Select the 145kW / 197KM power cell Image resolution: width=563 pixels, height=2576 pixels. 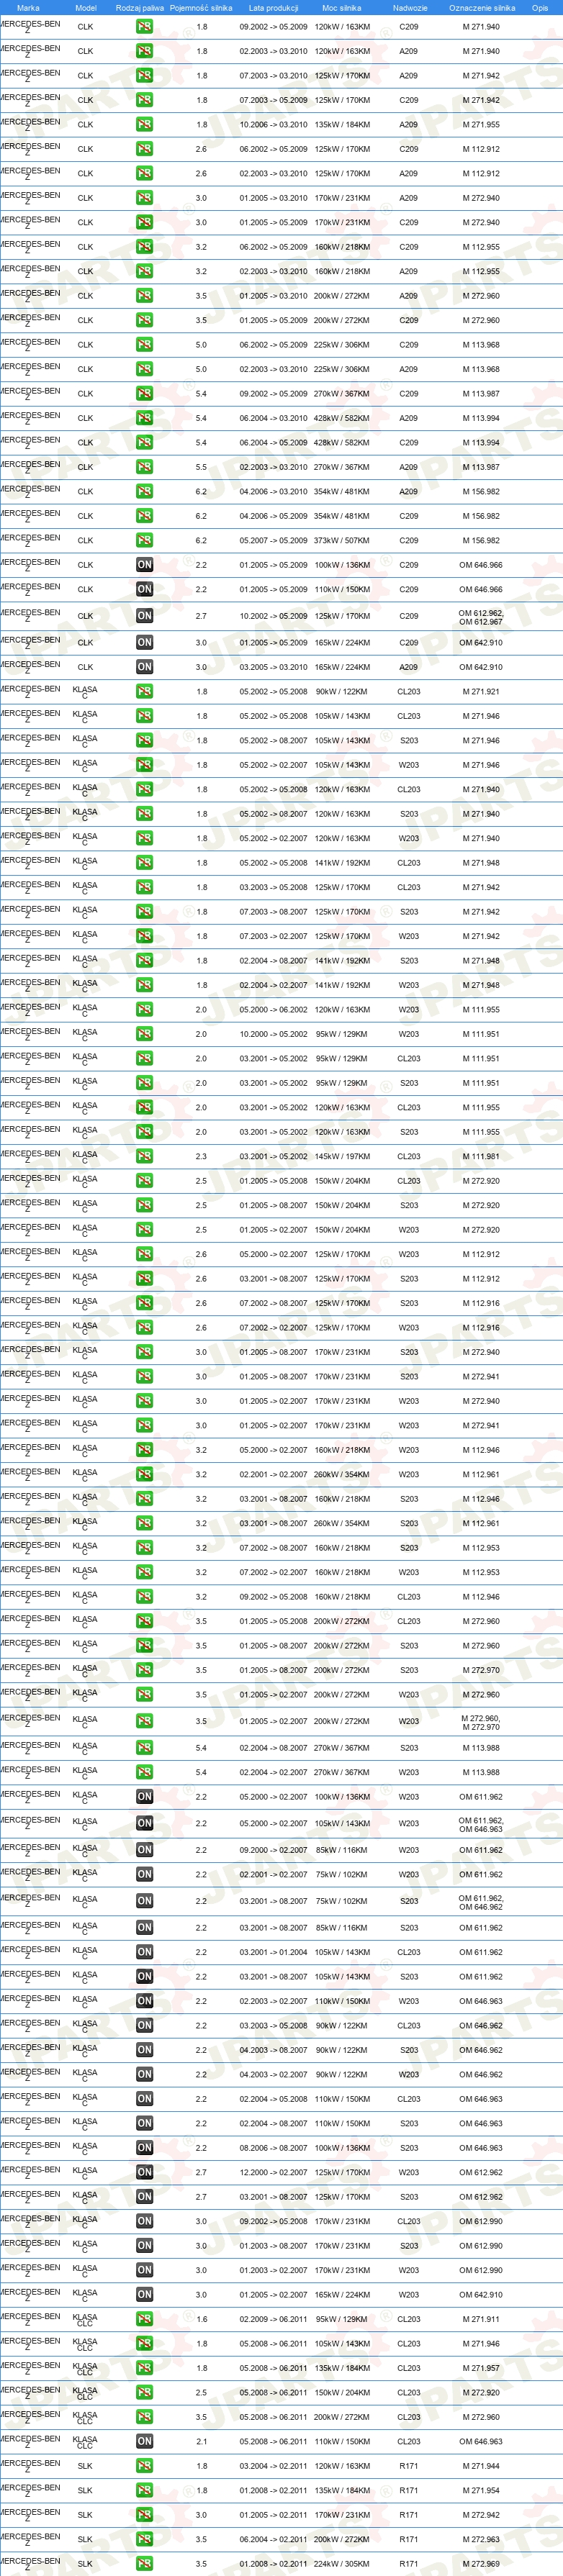[x=342, y=1157]
